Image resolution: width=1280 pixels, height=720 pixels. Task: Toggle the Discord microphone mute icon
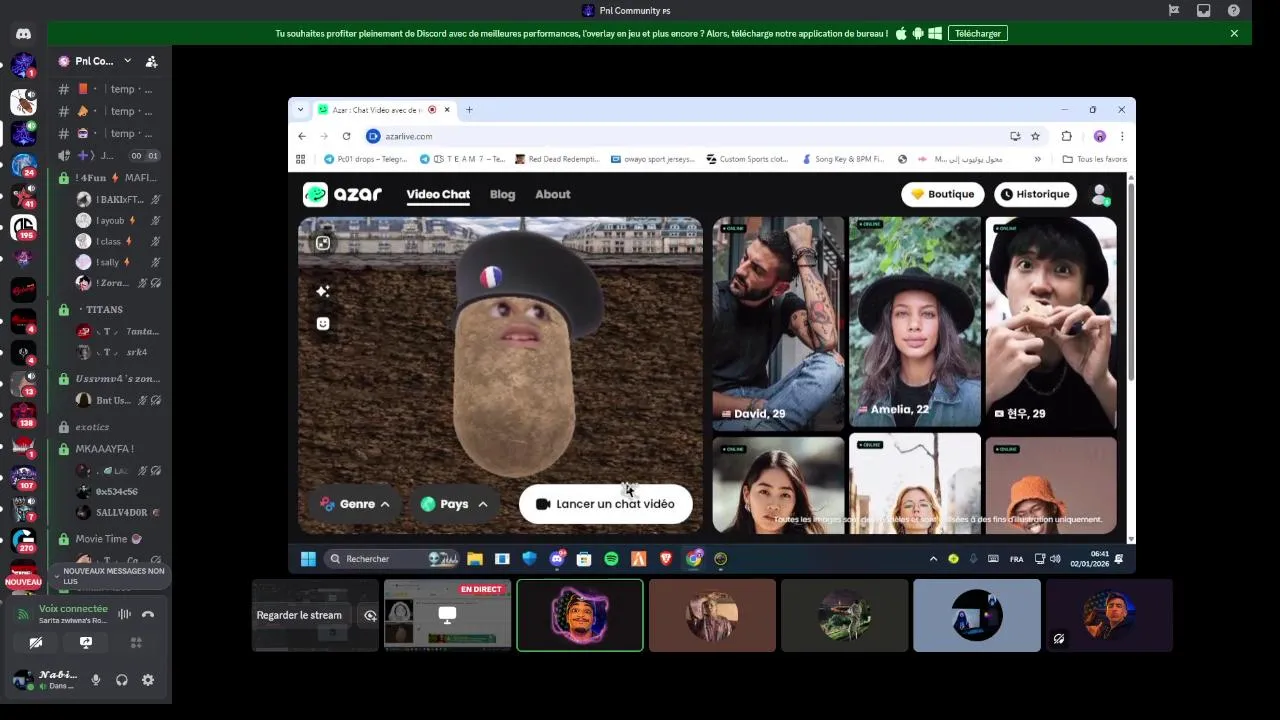pyautogui.click(x=96, y=680)
